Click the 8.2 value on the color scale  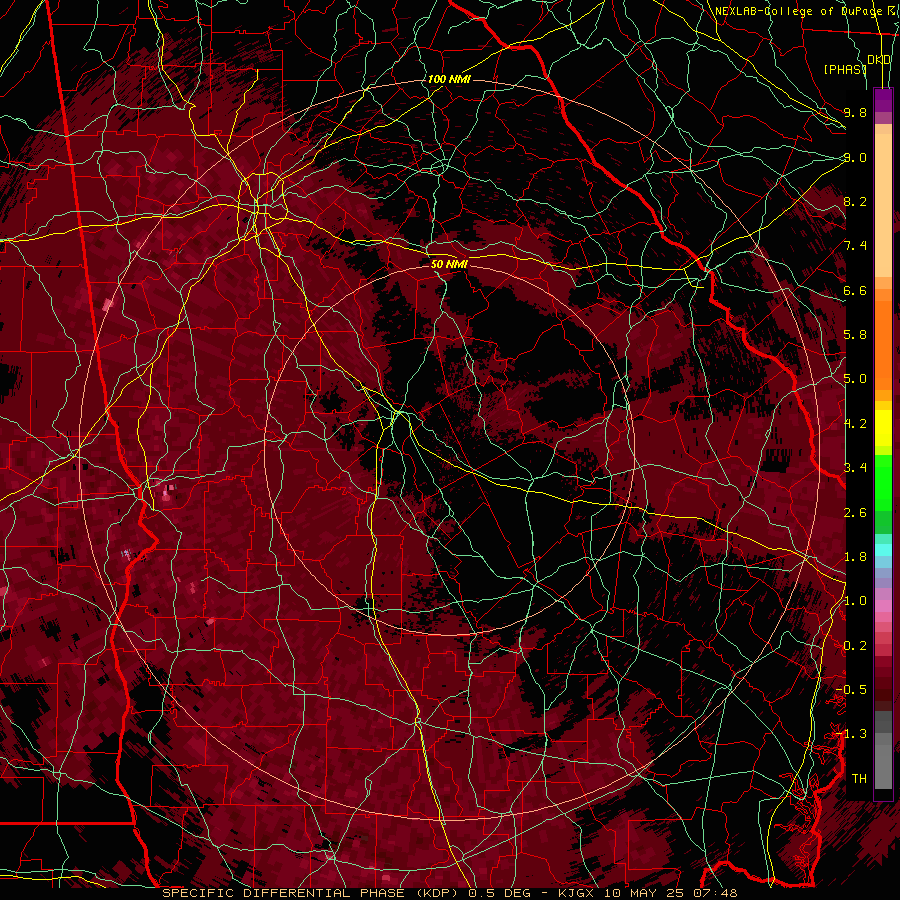pos(855,201)
